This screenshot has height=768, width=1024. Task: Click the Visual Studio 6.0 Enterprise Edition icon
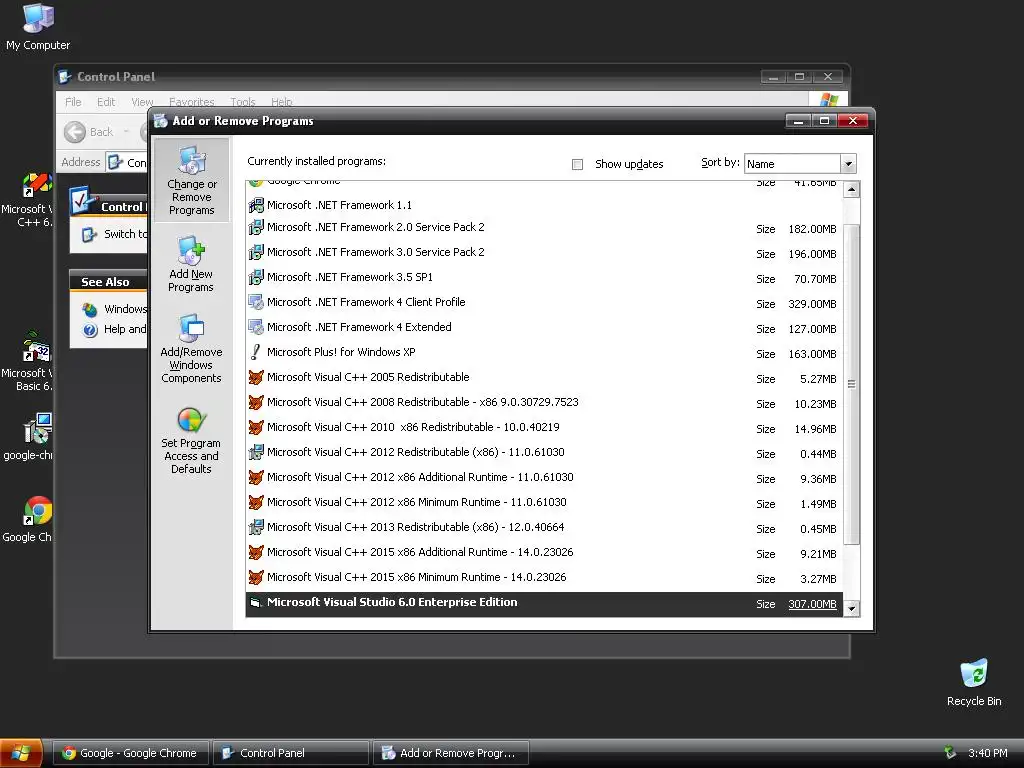coord(256,602)
